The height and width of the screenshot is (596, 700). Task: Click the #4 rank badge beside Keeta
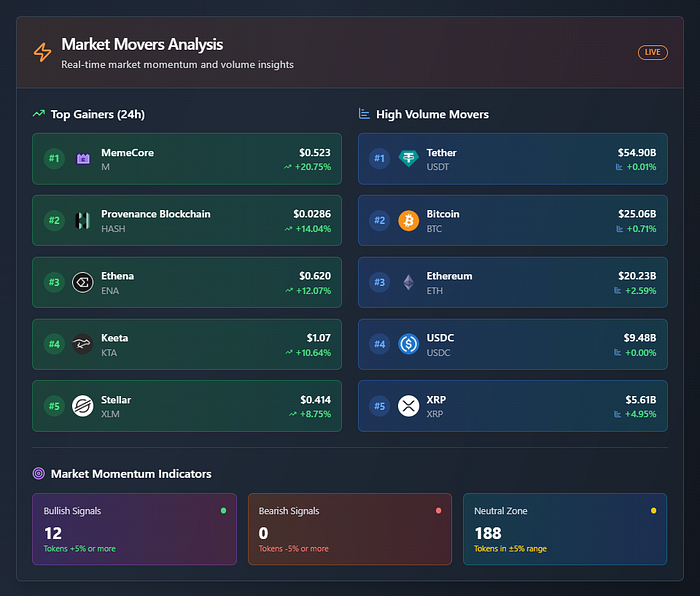[x=54, y=344]
